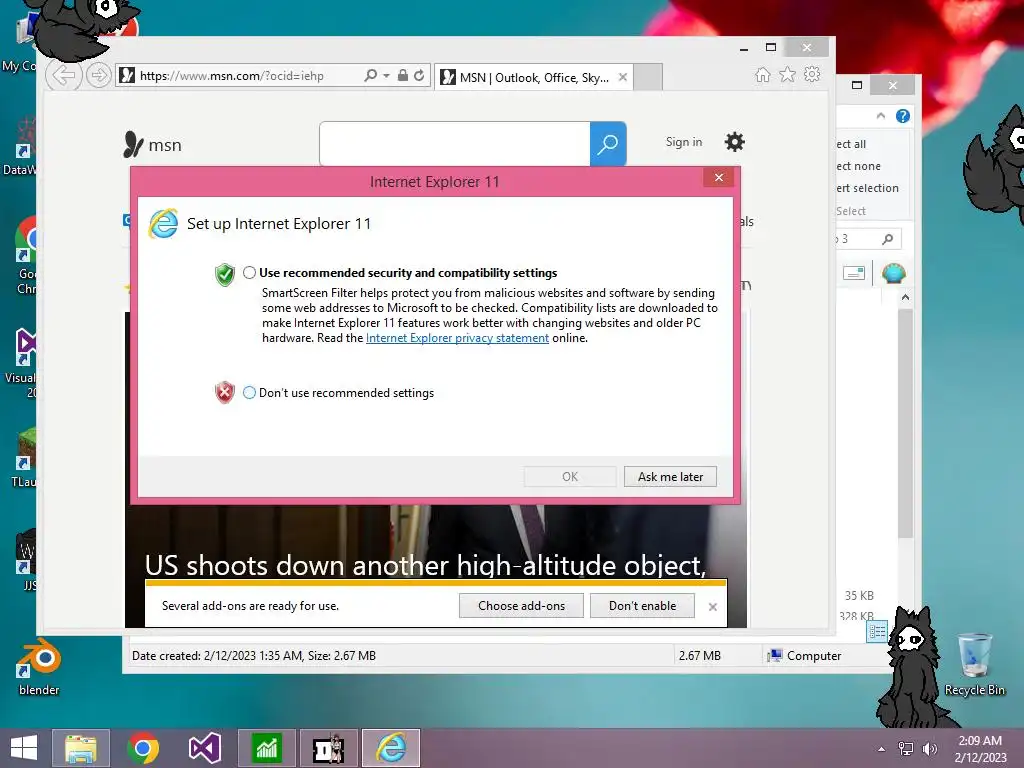Open Google Chrome from taskbar
This screenshot has height=768, width=1024.
[x=143, y=748]
